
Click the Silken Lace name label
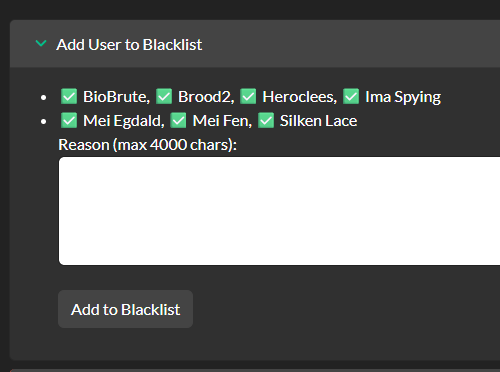[x=318, y=121]
